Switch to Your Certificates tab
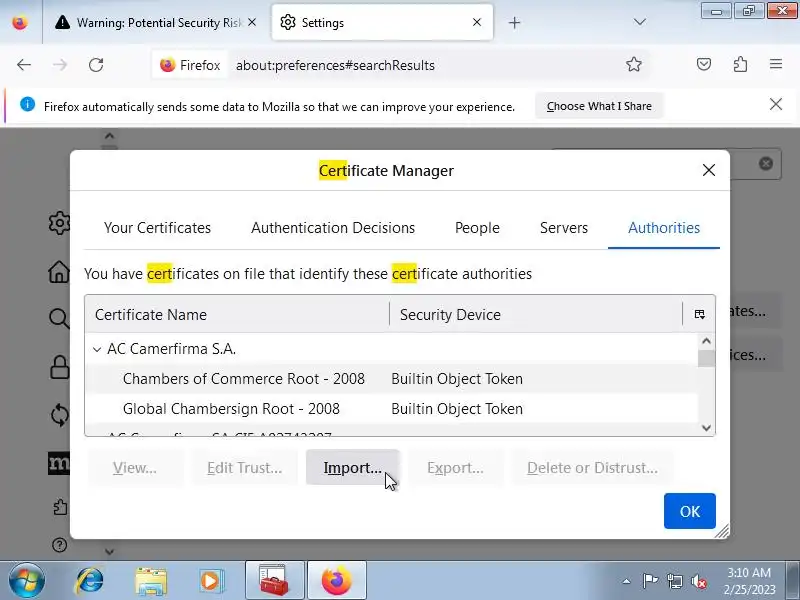Viewport: 800px width, 600px height. tap(157, 228)
